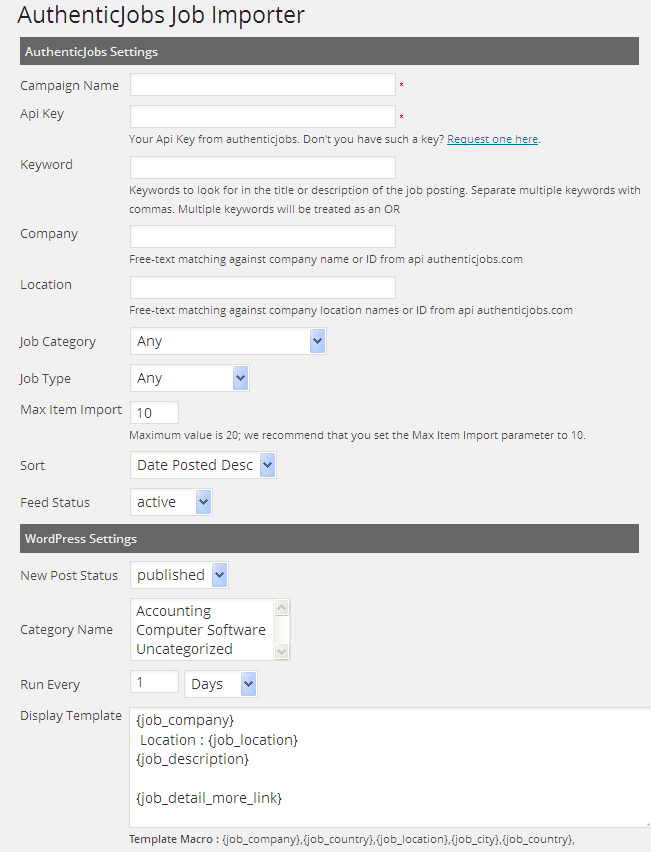
Task: Click the Keyword input field
Action: [262, 168]
